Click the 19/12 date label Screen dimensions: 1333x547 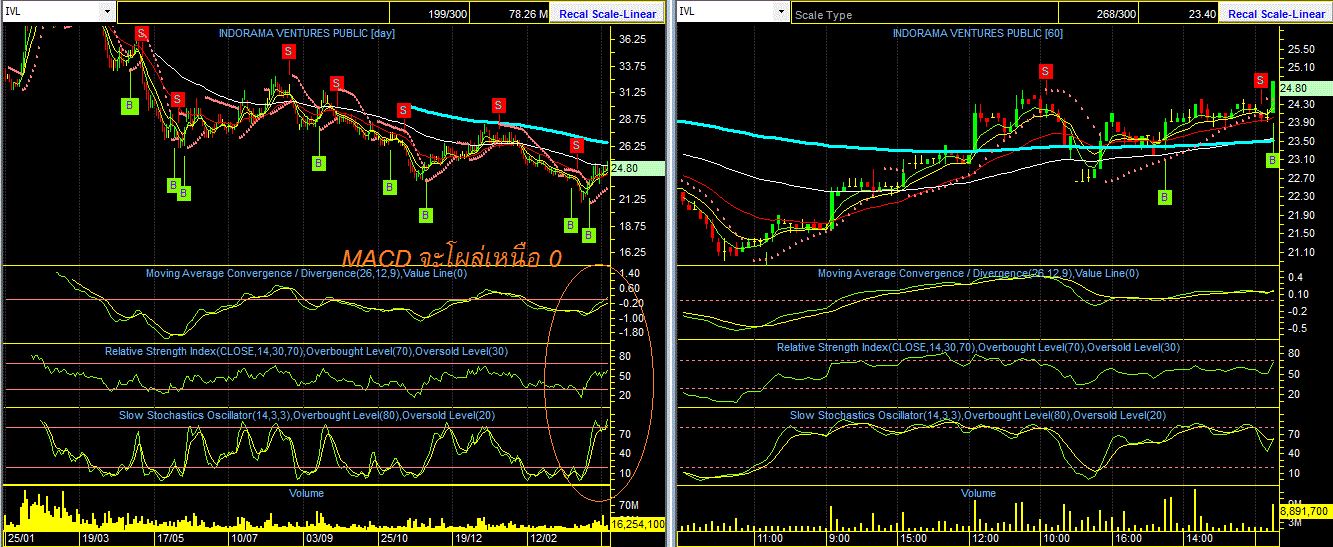tap(469, 538)
